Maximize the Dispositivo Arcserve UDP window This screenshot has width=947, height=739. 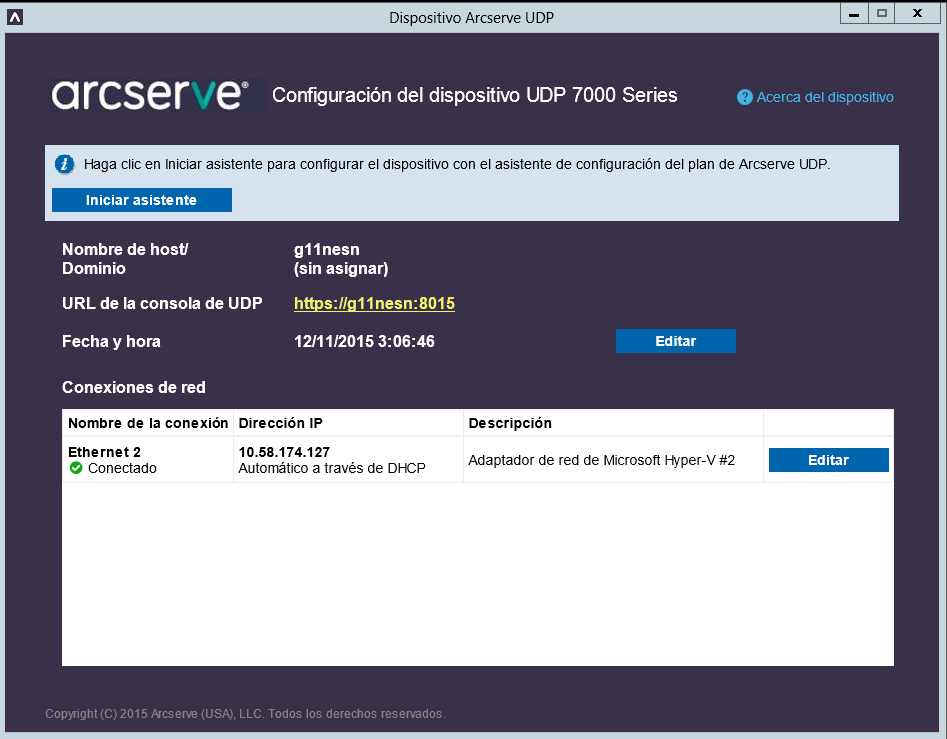coord(882,13)
